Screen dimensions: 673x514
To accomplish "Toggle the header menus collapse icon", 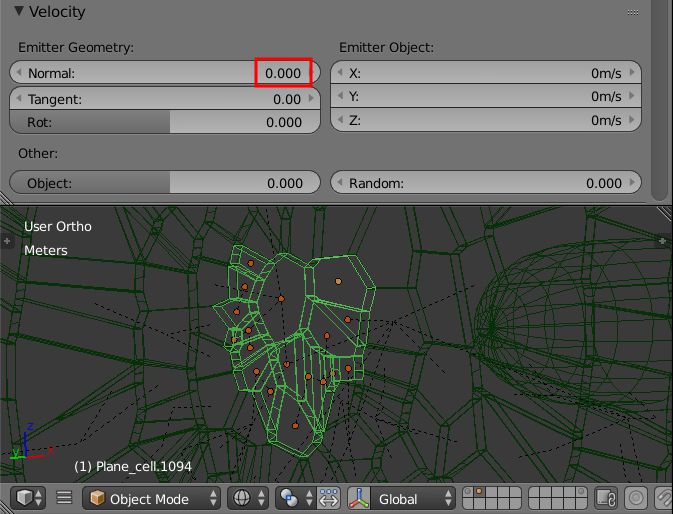I will coord(64,498).
